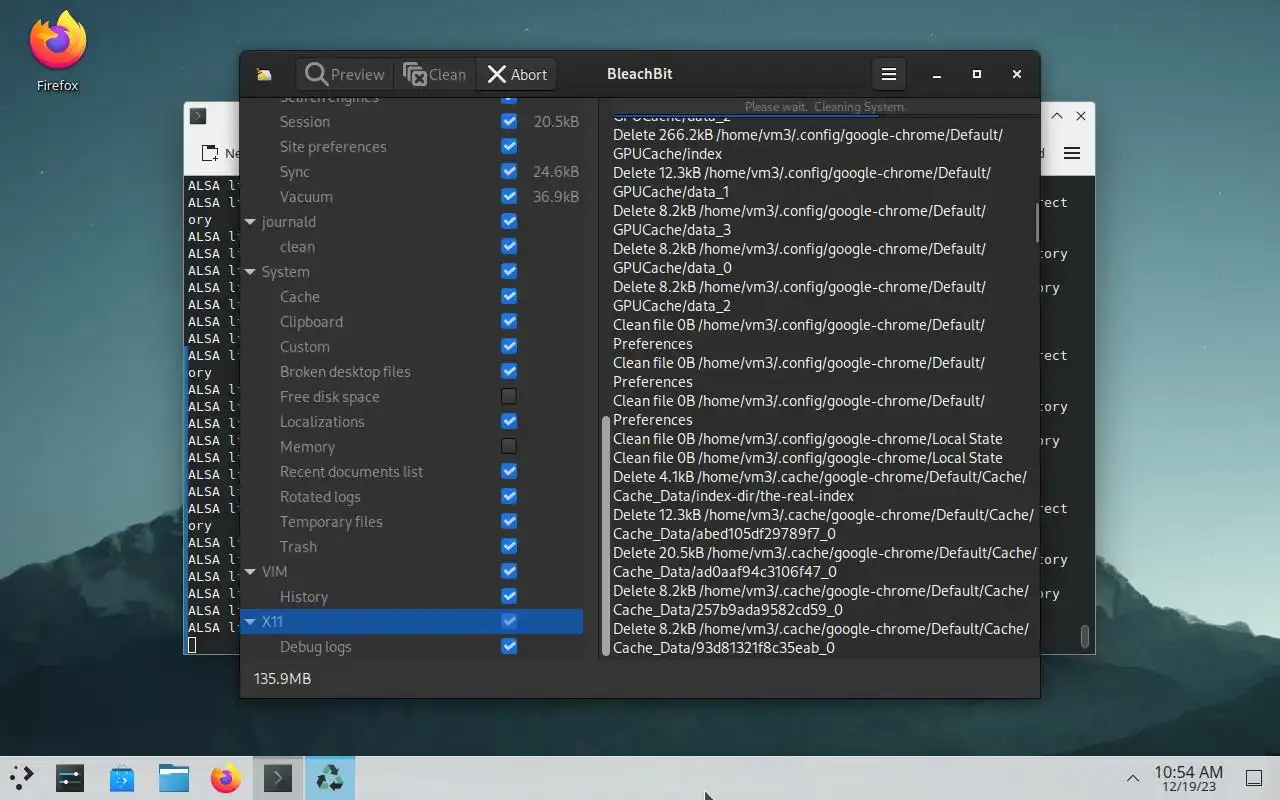
Task: Uncheck the Session checkbox
Action: tap(509, 121)
